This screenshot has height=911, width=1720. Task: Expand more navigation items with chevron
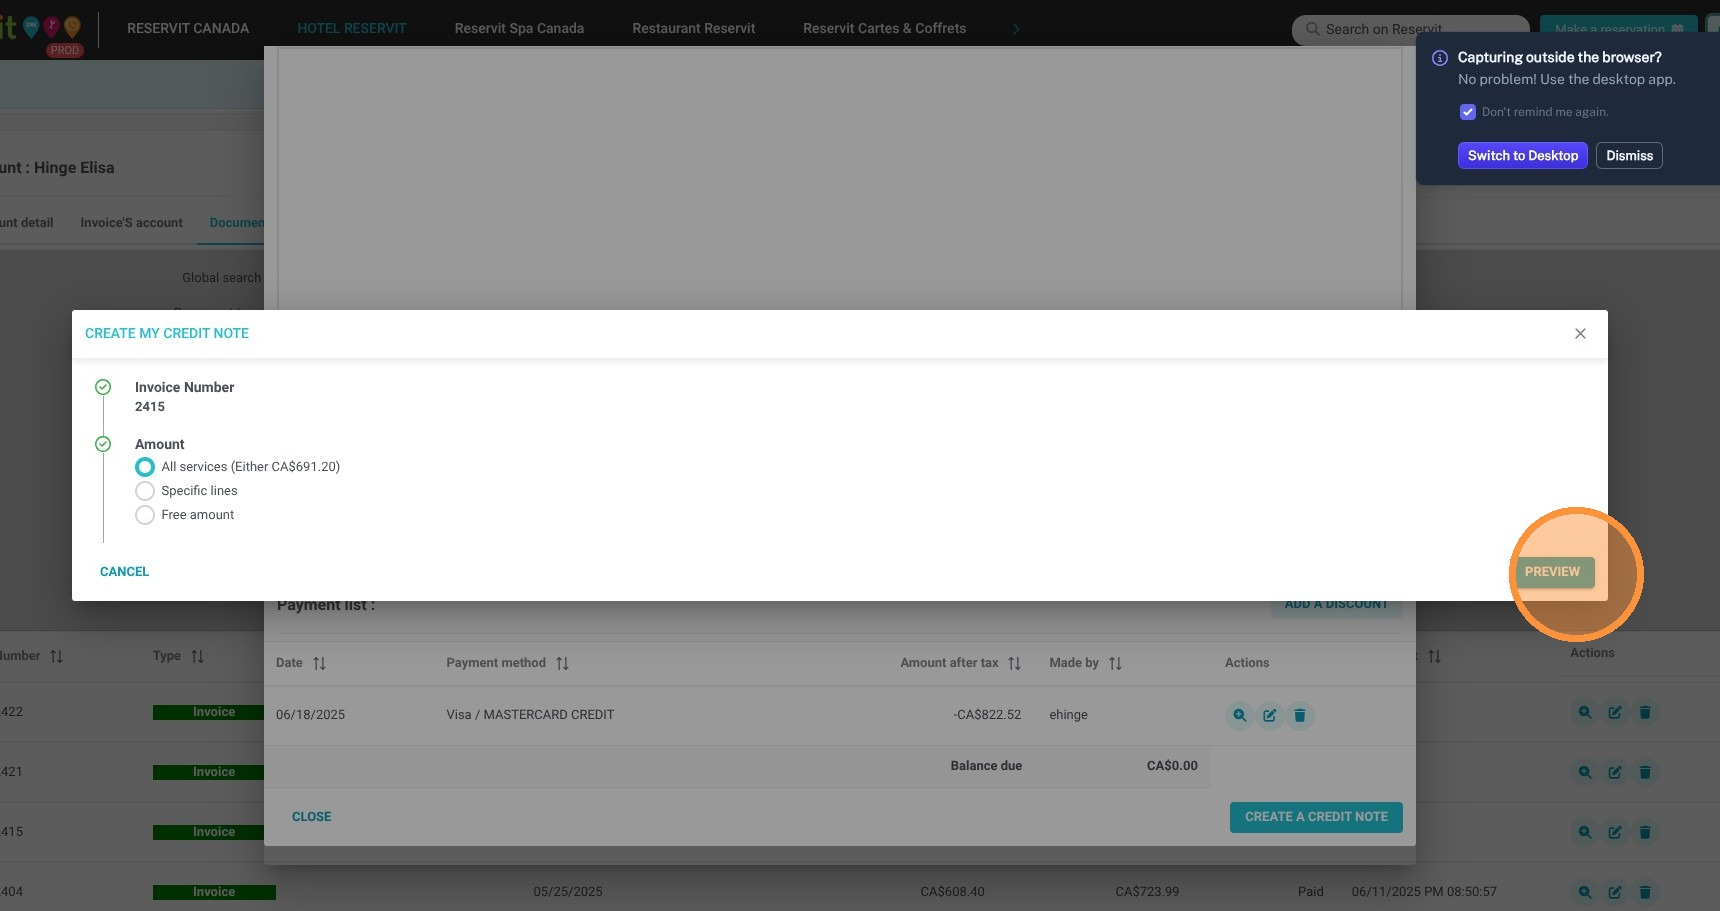(x=1016, y=29)
